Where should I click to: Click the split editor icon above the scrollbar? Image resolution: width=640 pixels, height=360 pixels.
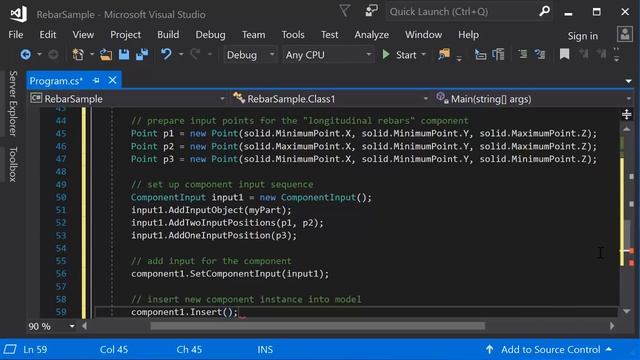627,114
